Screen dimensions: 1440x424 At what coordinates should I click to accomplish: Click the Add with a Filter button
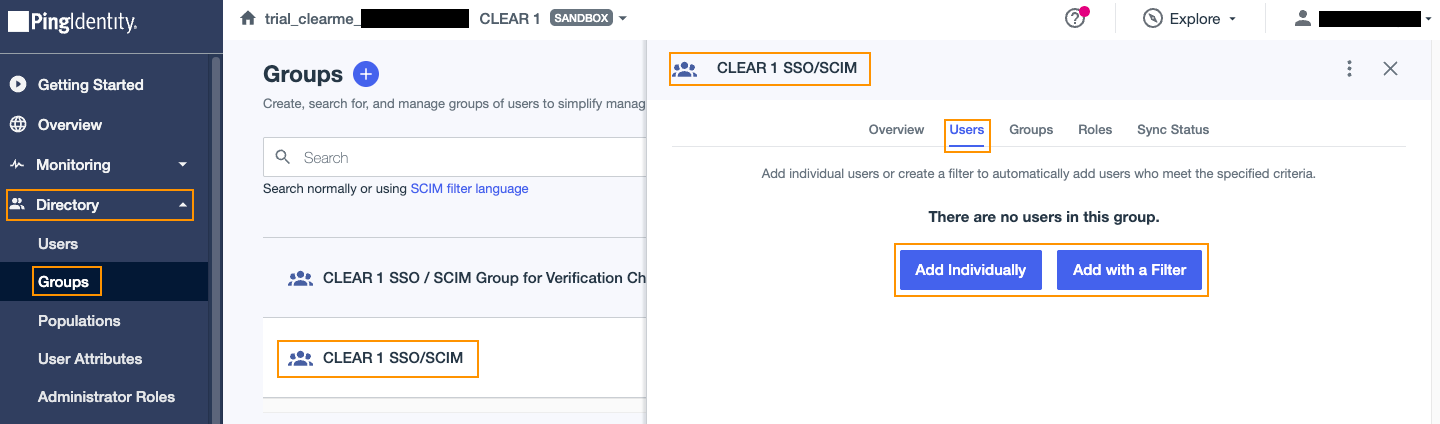(1129, 270)
